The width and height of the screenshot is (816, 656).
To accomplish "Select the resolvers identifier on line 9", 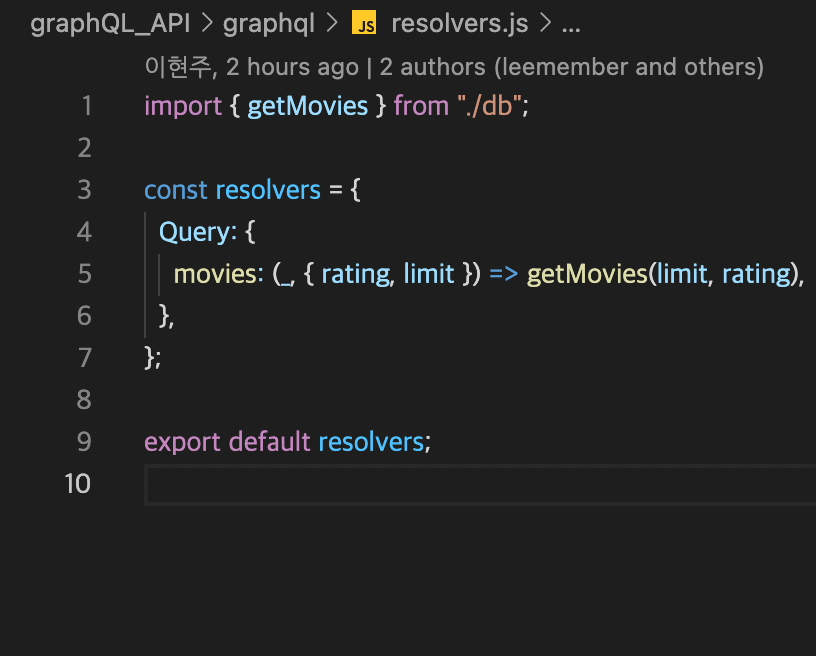I will pos(371,441).
